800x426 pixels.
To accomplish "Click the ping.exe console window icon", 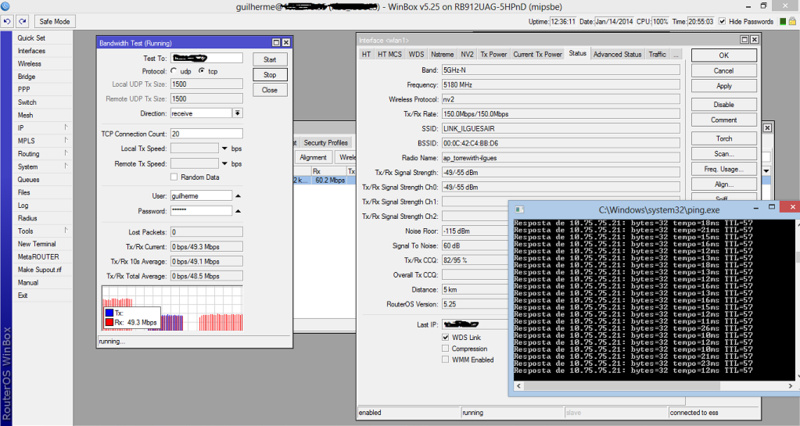I will tap(518, 207).
